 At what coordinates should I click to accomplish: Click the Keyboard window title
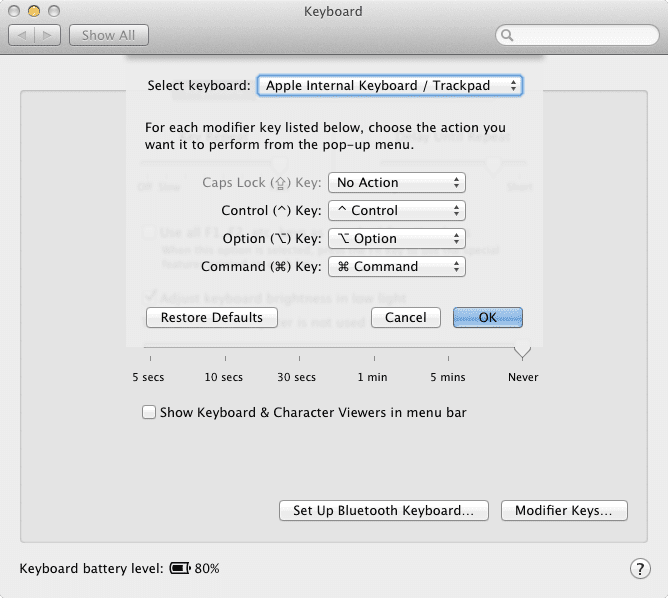click(x=333, y=12)
